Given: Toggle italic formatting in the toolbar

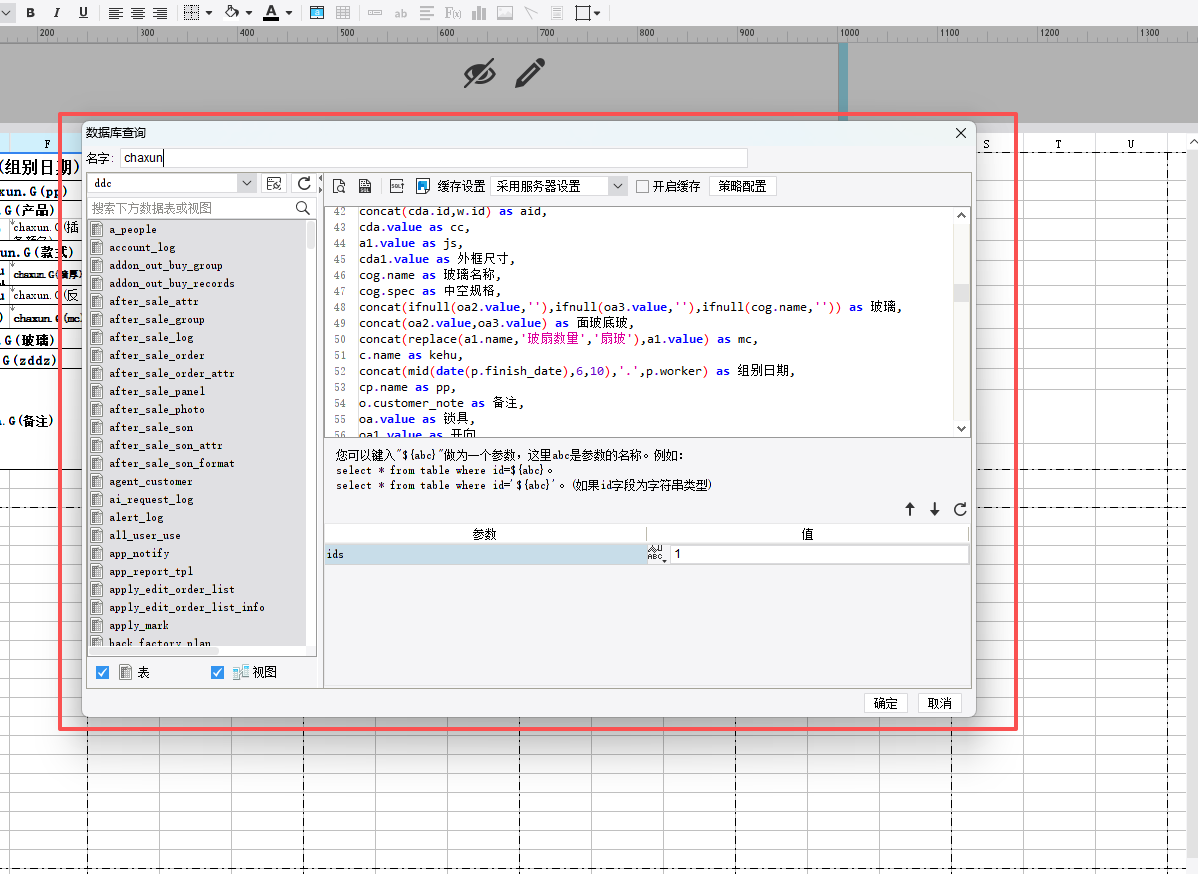Looking at the screenshot, I should (57, 12).
